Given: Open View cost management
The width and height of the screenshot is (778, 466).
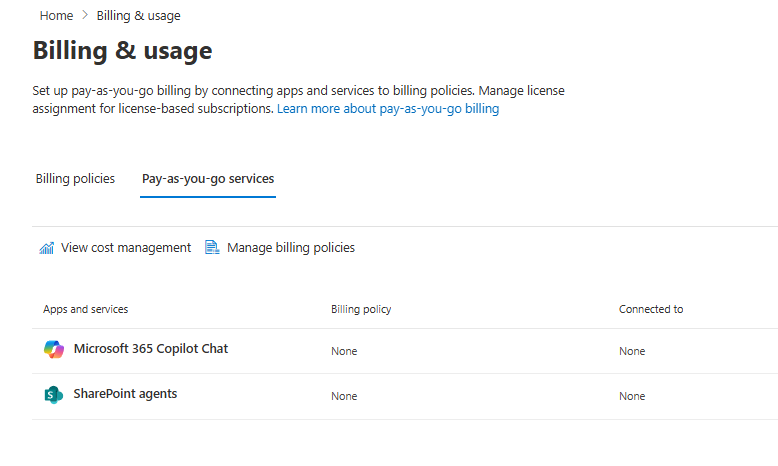Looking at the screenshot, I should click(x=115, y=248).
